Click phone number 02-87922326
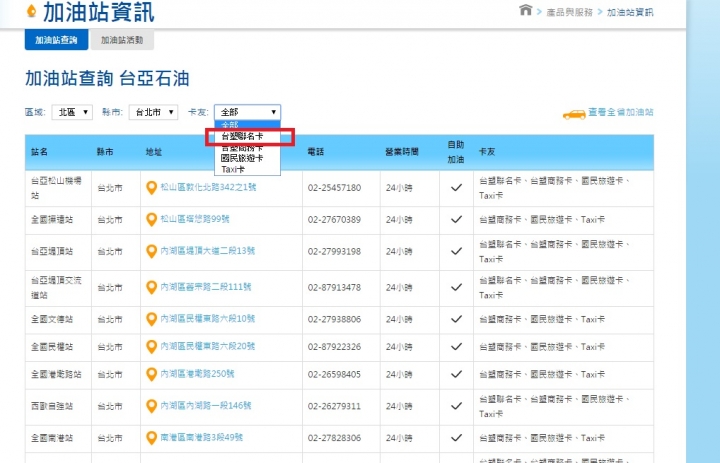This screenshot has height=463, width=720. click(x=334, y=347)
